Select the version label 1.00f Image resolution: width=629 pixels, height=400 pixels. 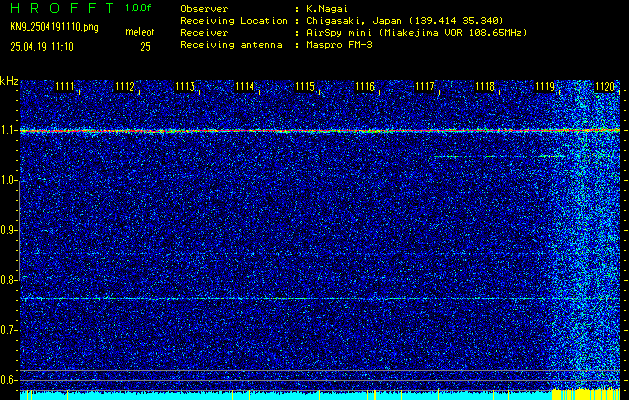(138, 8)
